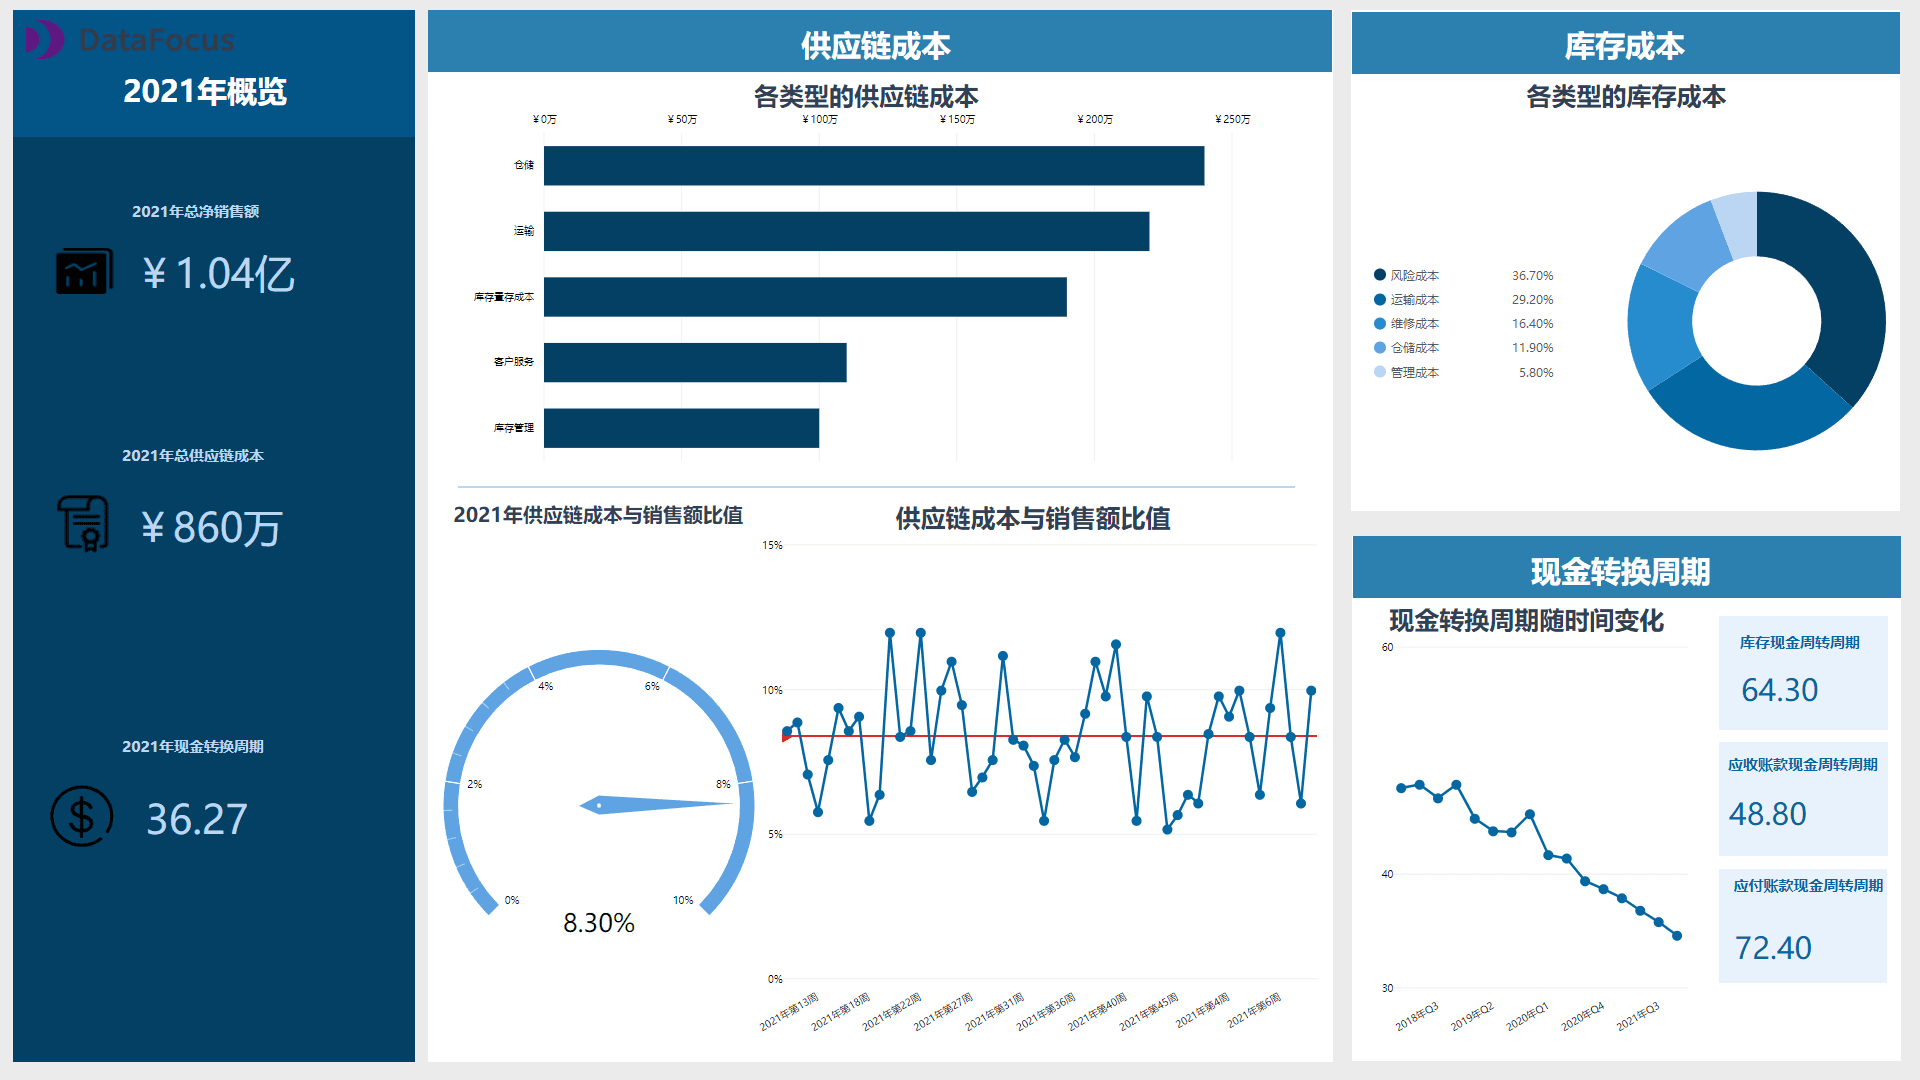
Task: Click the 29.20% legend percentage
Action: click(1532, 299)
